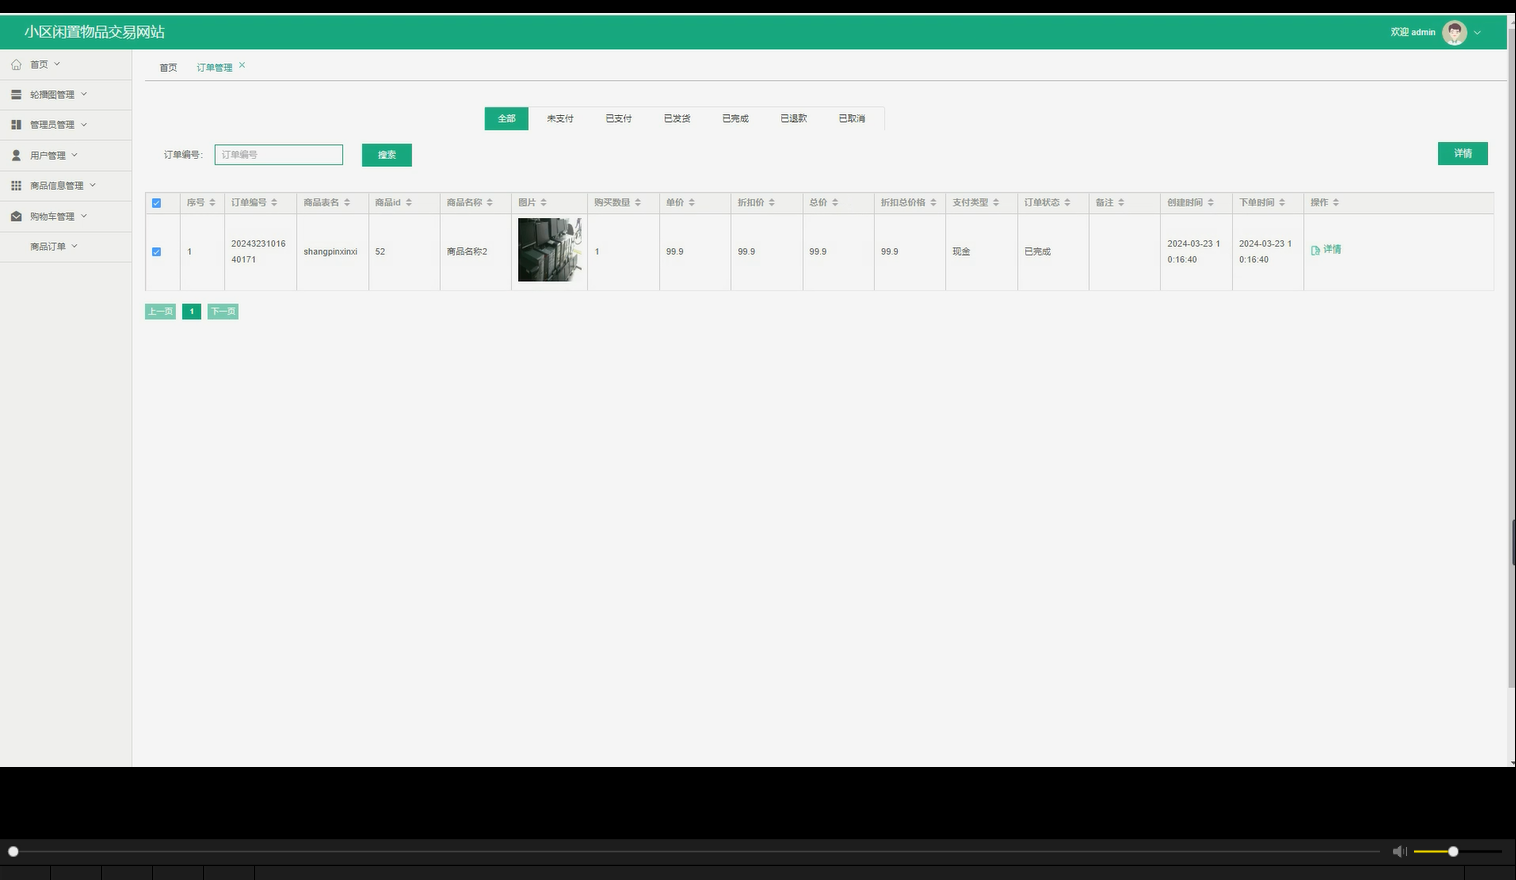Click the green 搜索 button
1516x880 pixels.
coord(387,155)
